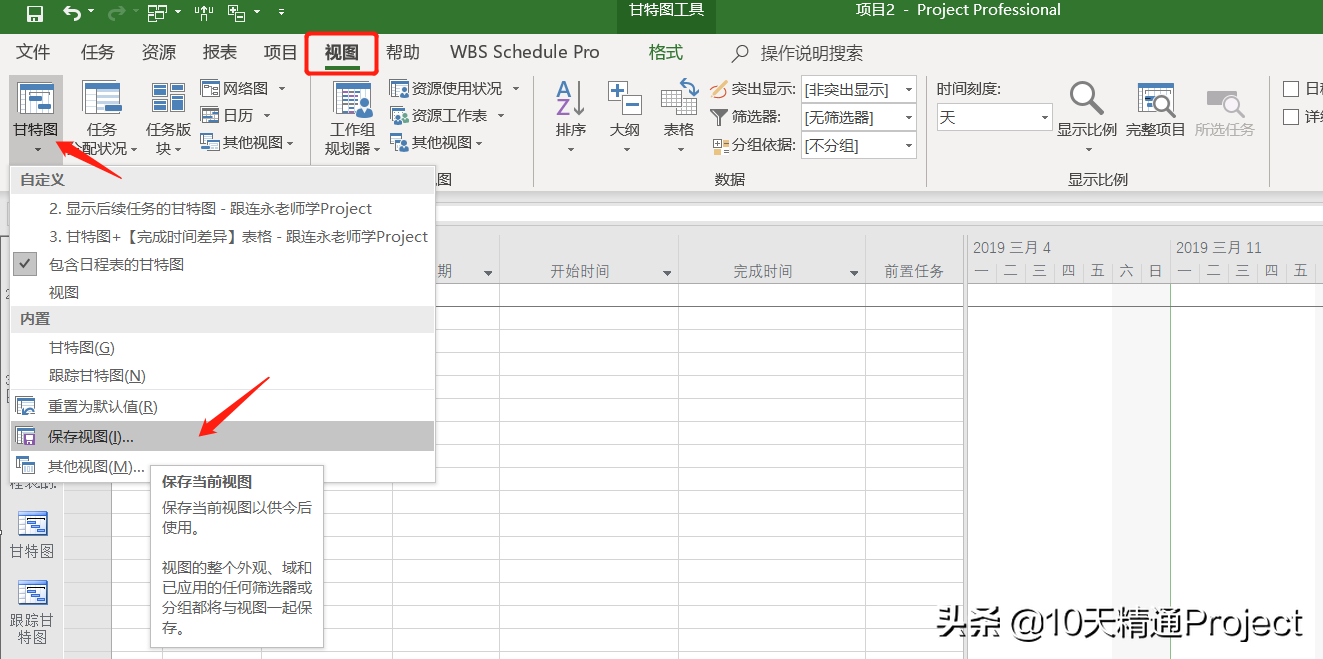This screenshot has width=1323, height=659.
Task: Click the 排序 (Sort) A-Z icon
Action: tap(570, 98)
